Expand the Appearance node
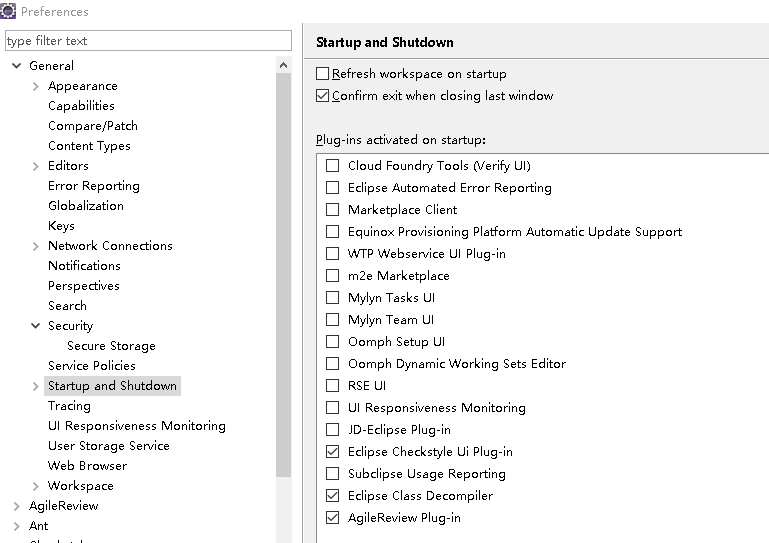 point(35,86)
